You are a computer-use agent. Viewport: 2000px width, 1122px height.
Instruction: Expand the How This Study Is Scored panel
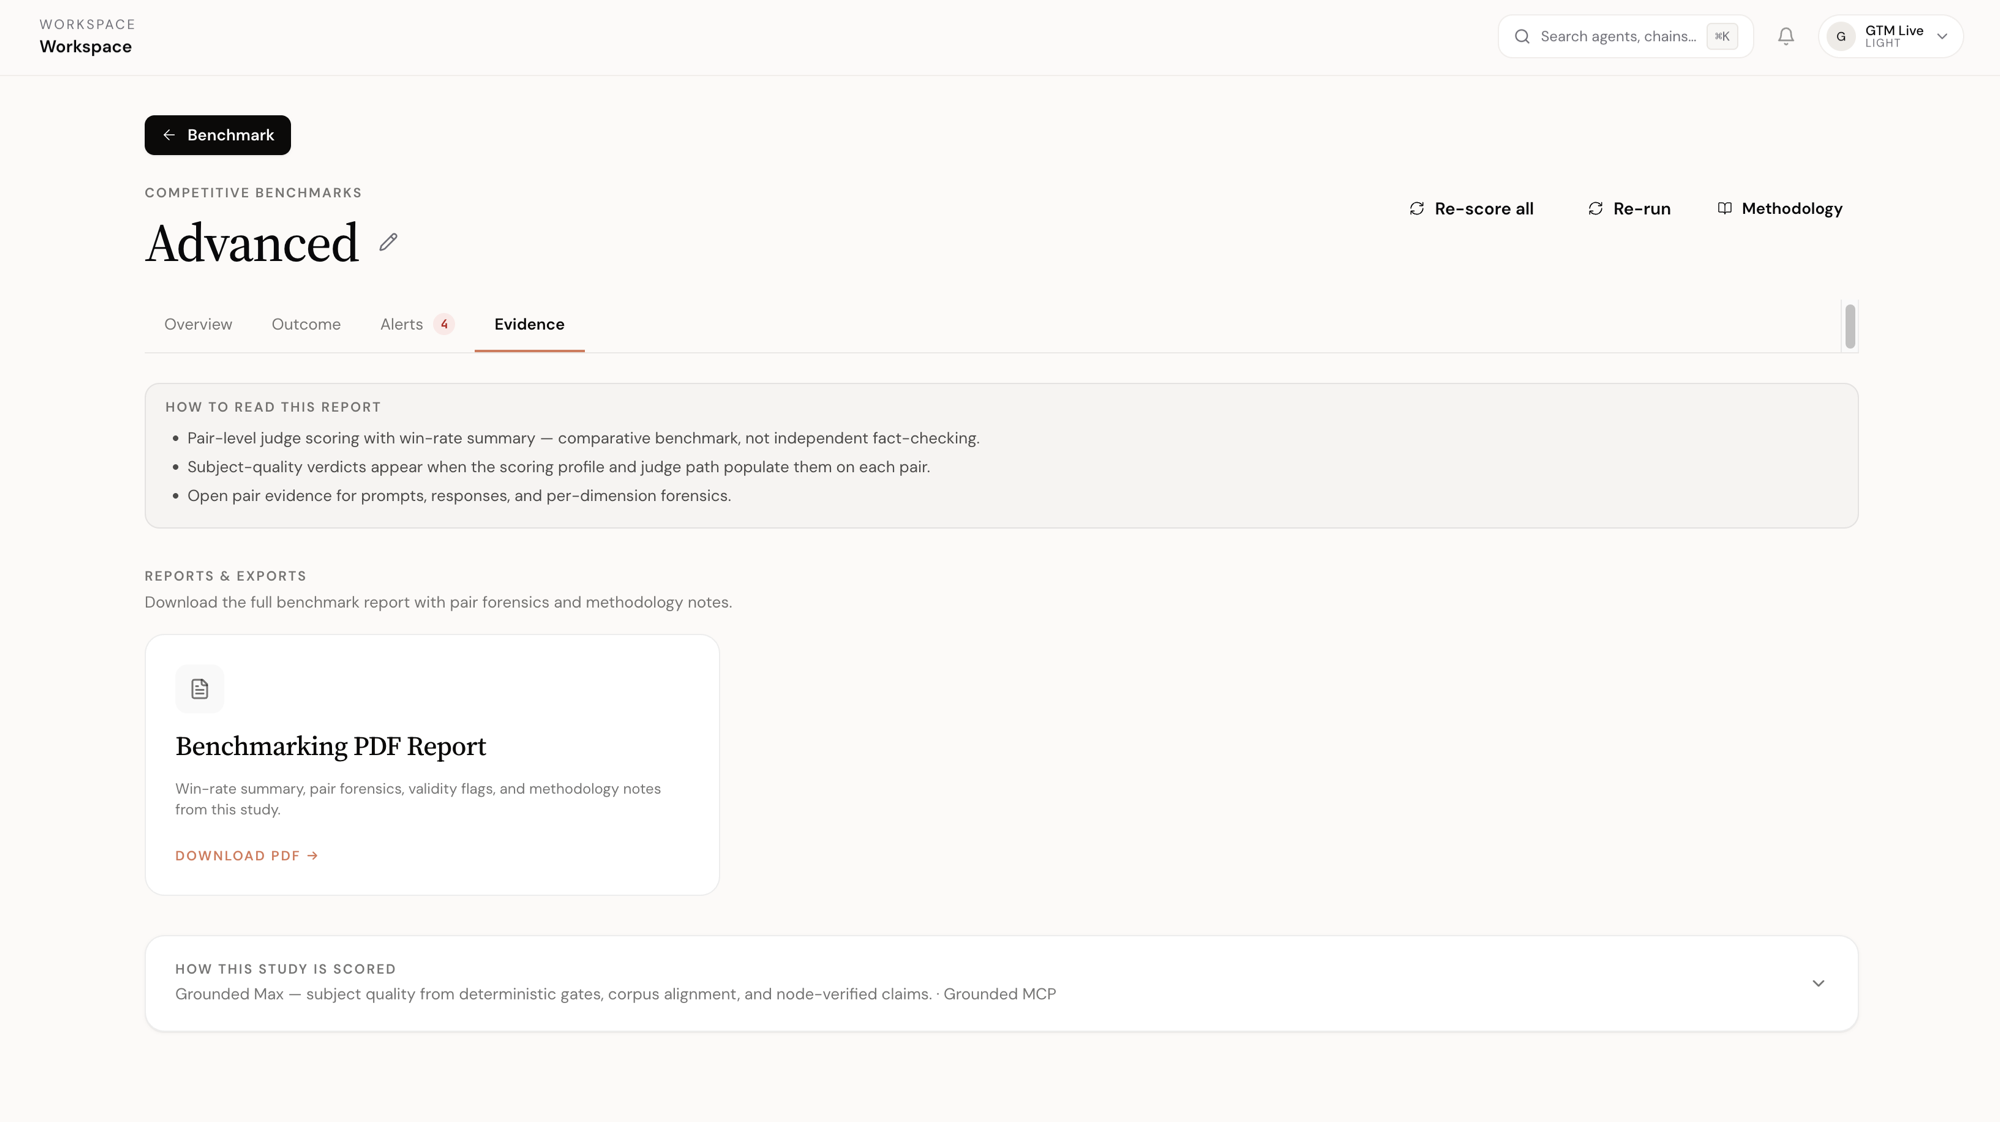point(1001,983)
